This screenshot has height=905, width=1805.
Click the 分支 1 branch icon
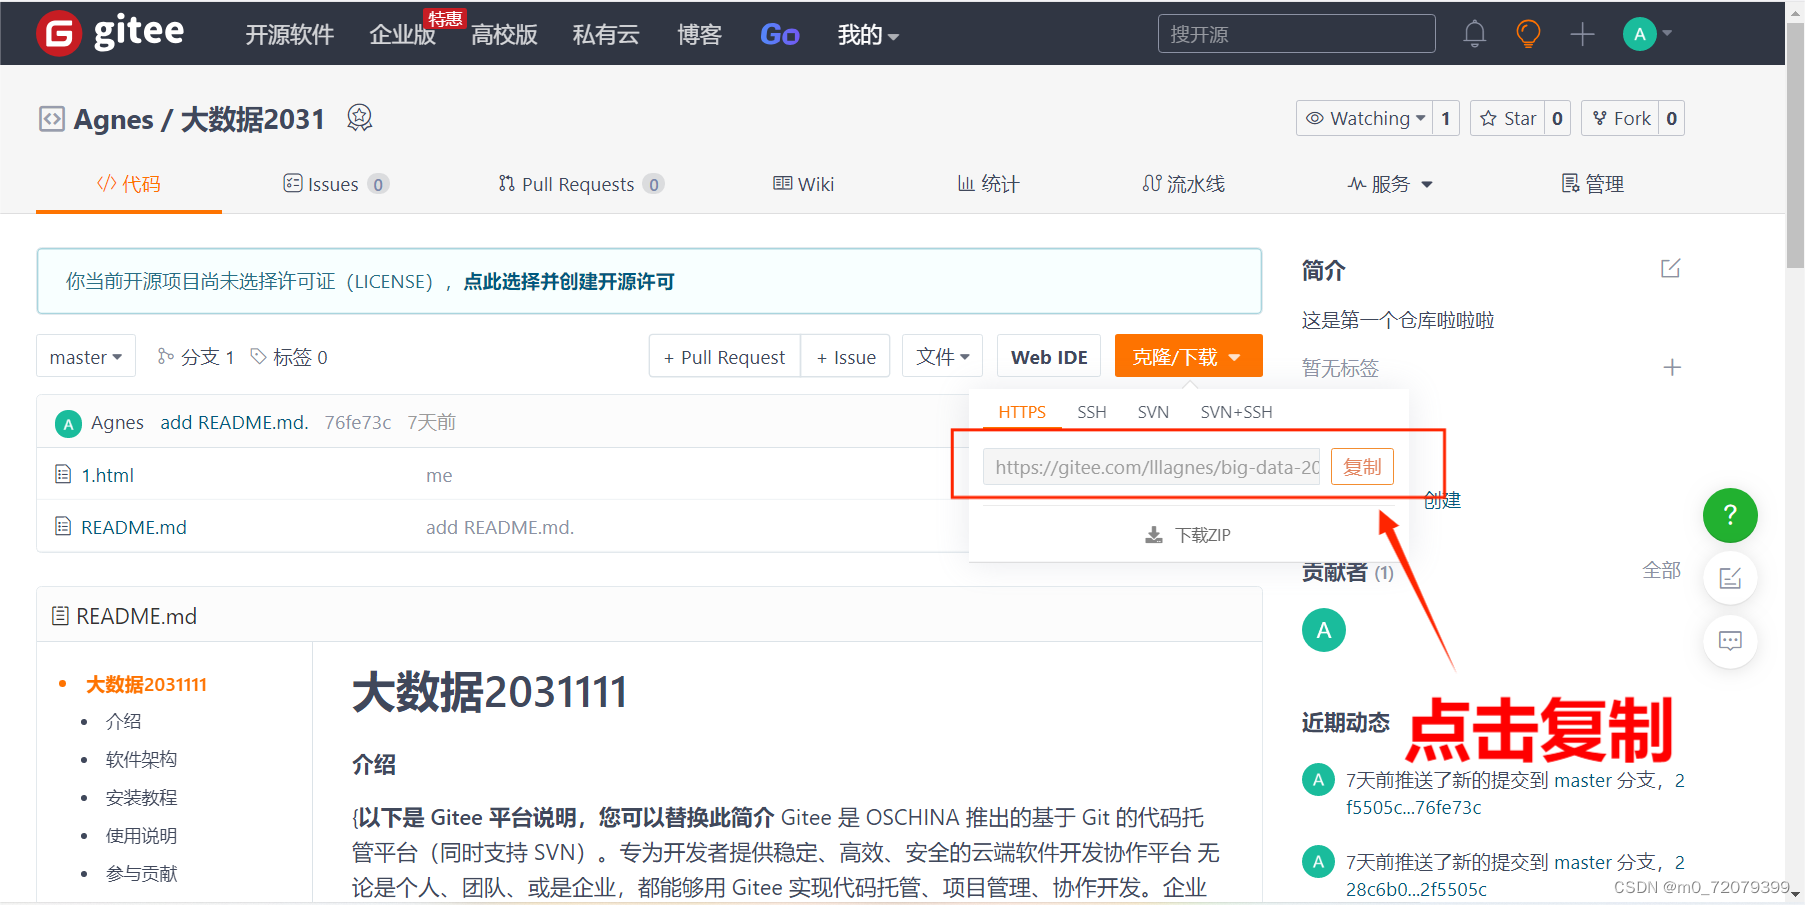[x=166, y=356]
